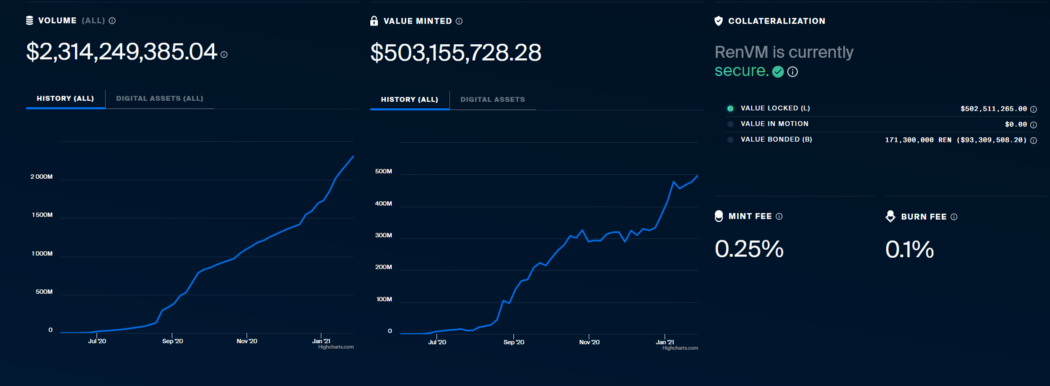The image size is (1050, 386).
Task: Click the 1 500M axis label on Volume chart
Action: click(42, 215)
